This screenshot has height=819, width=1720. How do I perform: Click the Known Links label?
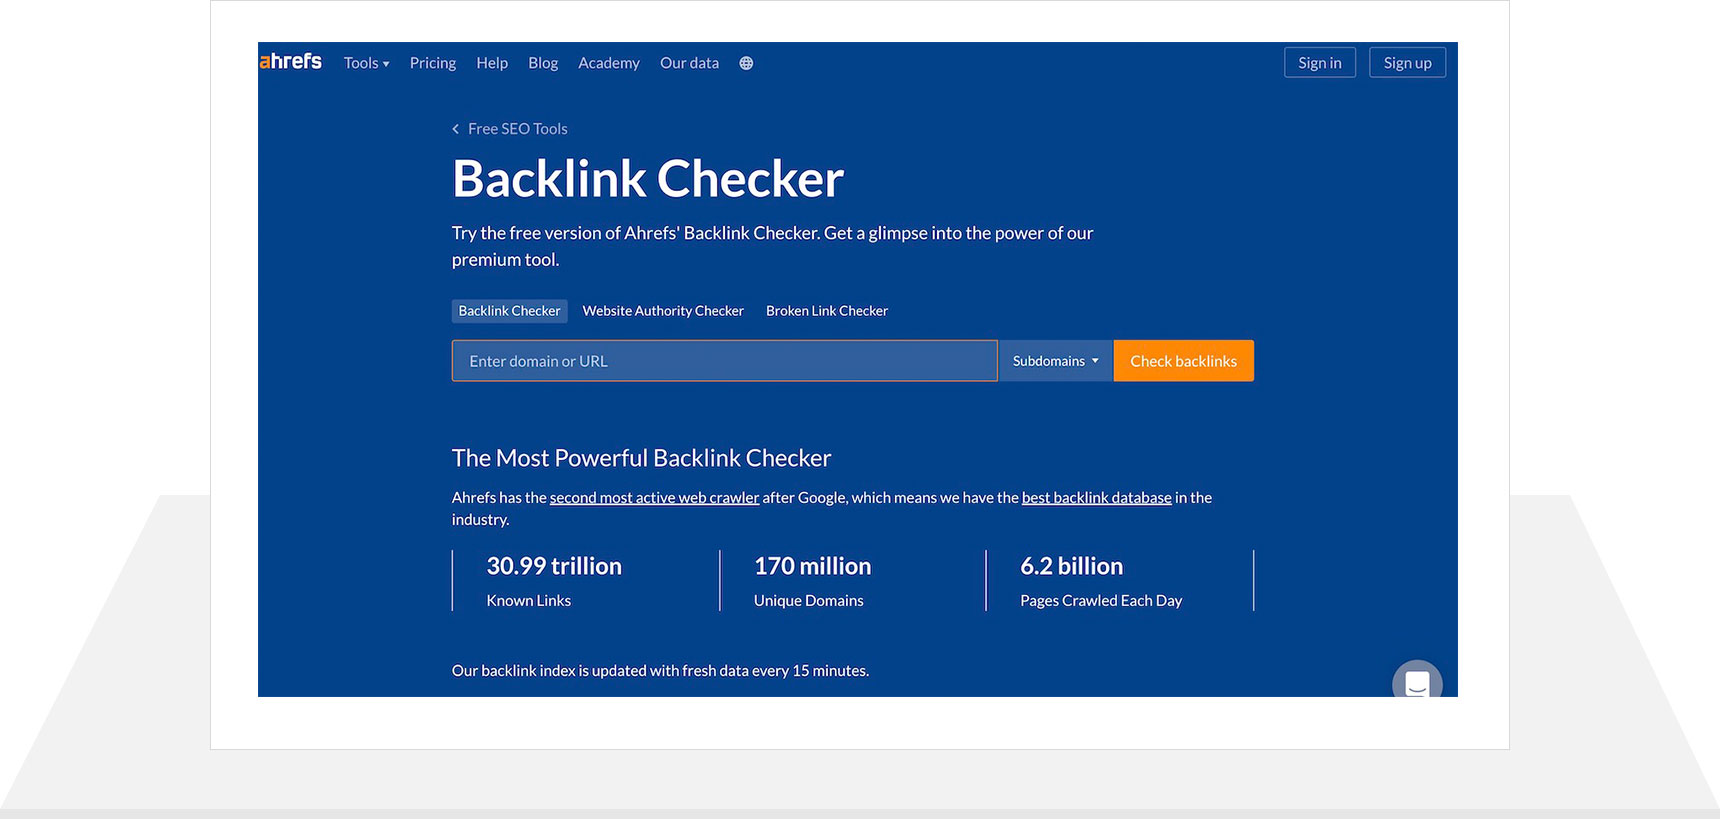tap(528, 601)
